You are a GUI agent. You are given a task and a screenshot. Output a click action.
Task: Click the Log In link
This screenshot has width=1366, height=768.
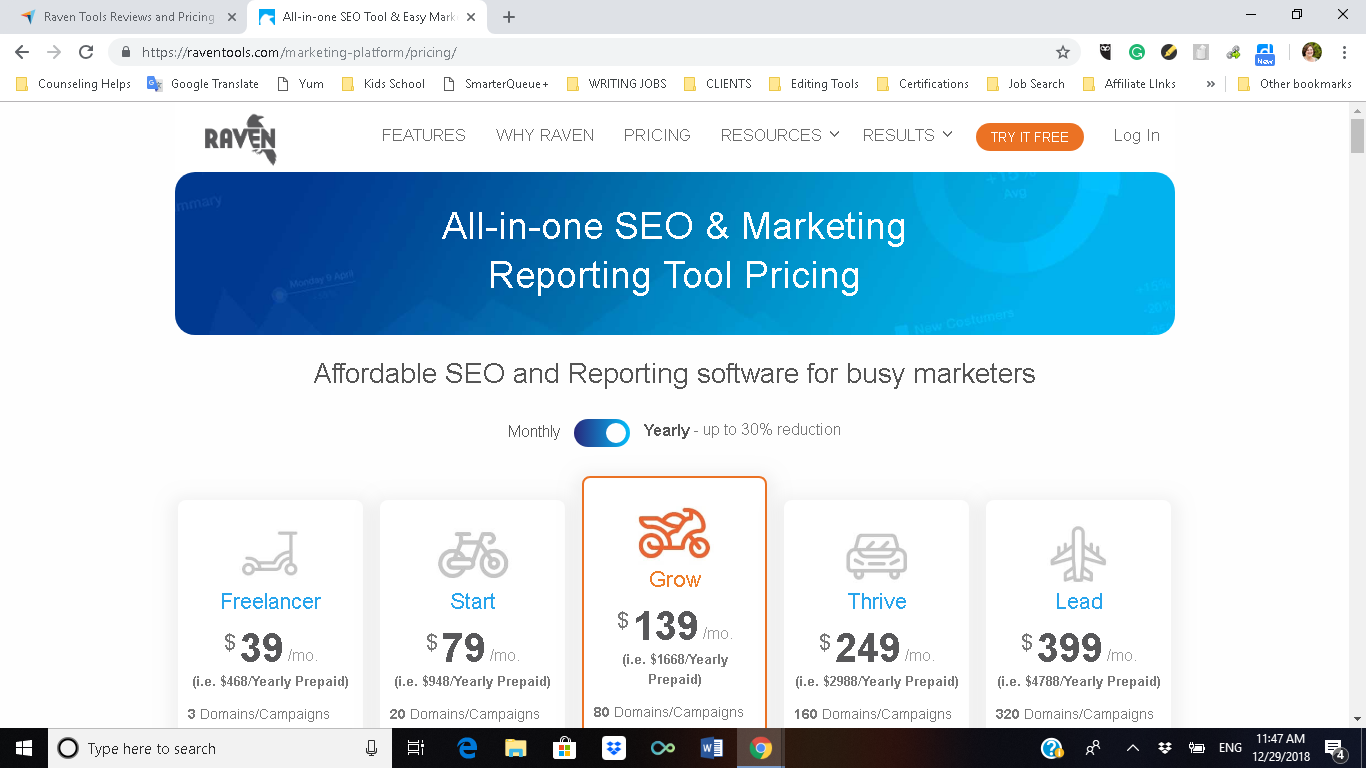tap(1137, 135)
